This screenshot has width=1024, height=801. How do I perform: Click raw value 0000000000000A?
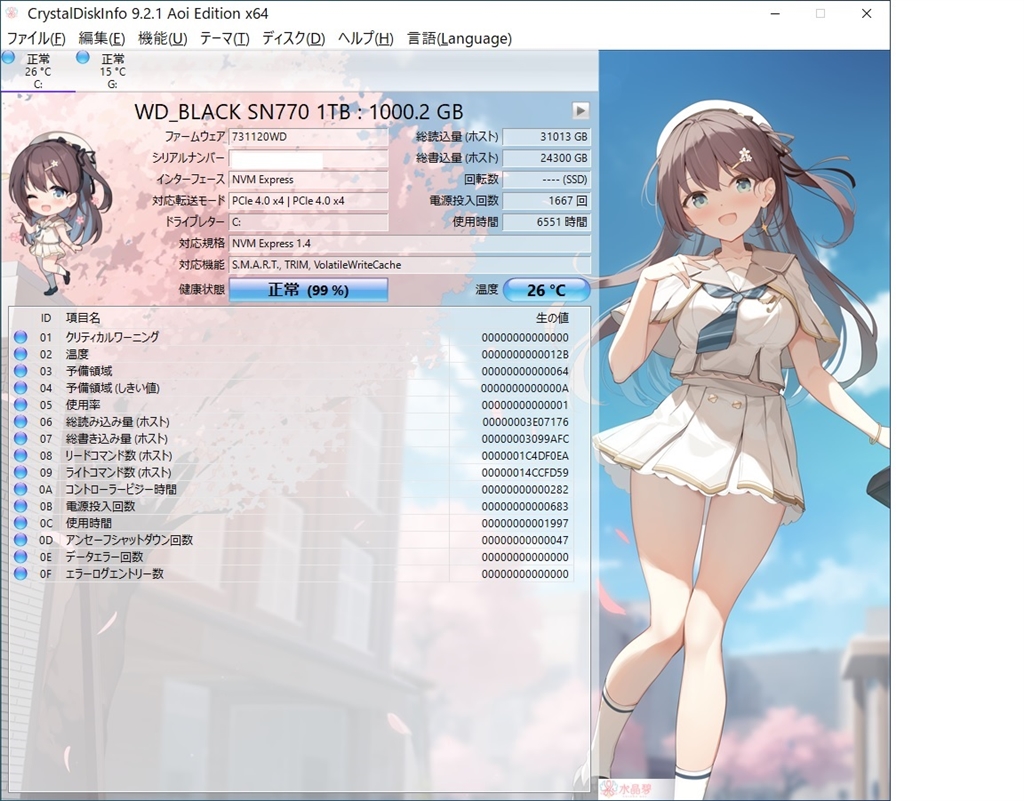[525, 388]
